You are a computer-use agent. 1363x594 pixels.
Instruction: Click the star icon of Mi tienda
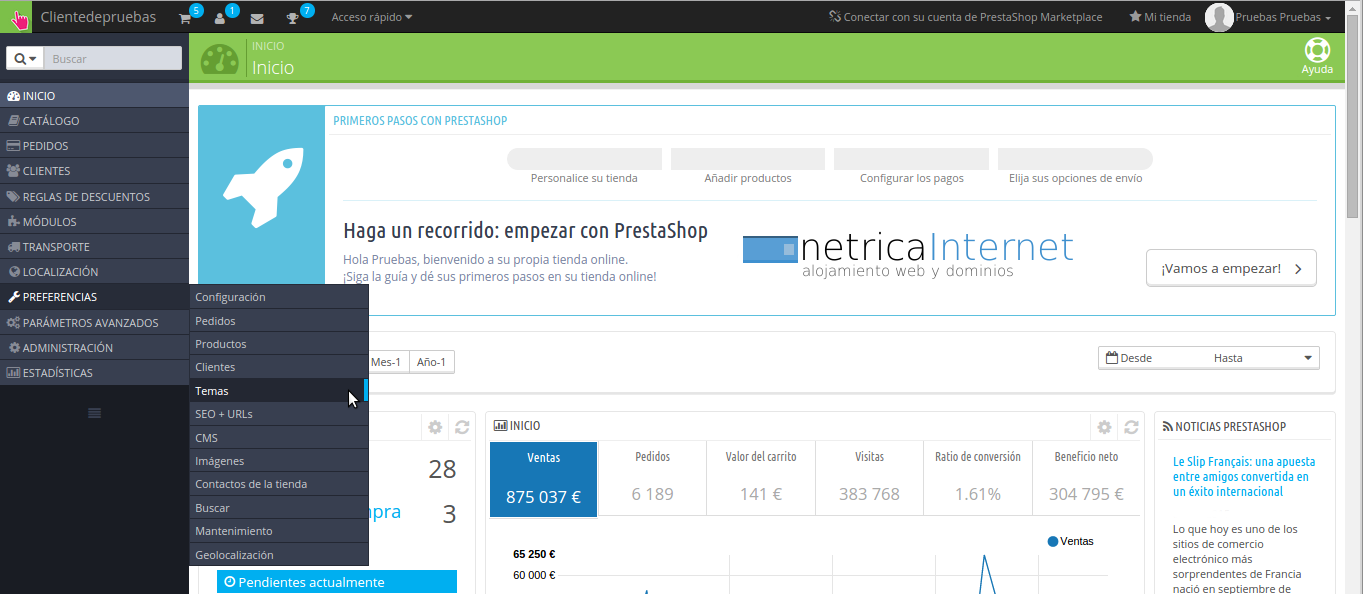1135,17
